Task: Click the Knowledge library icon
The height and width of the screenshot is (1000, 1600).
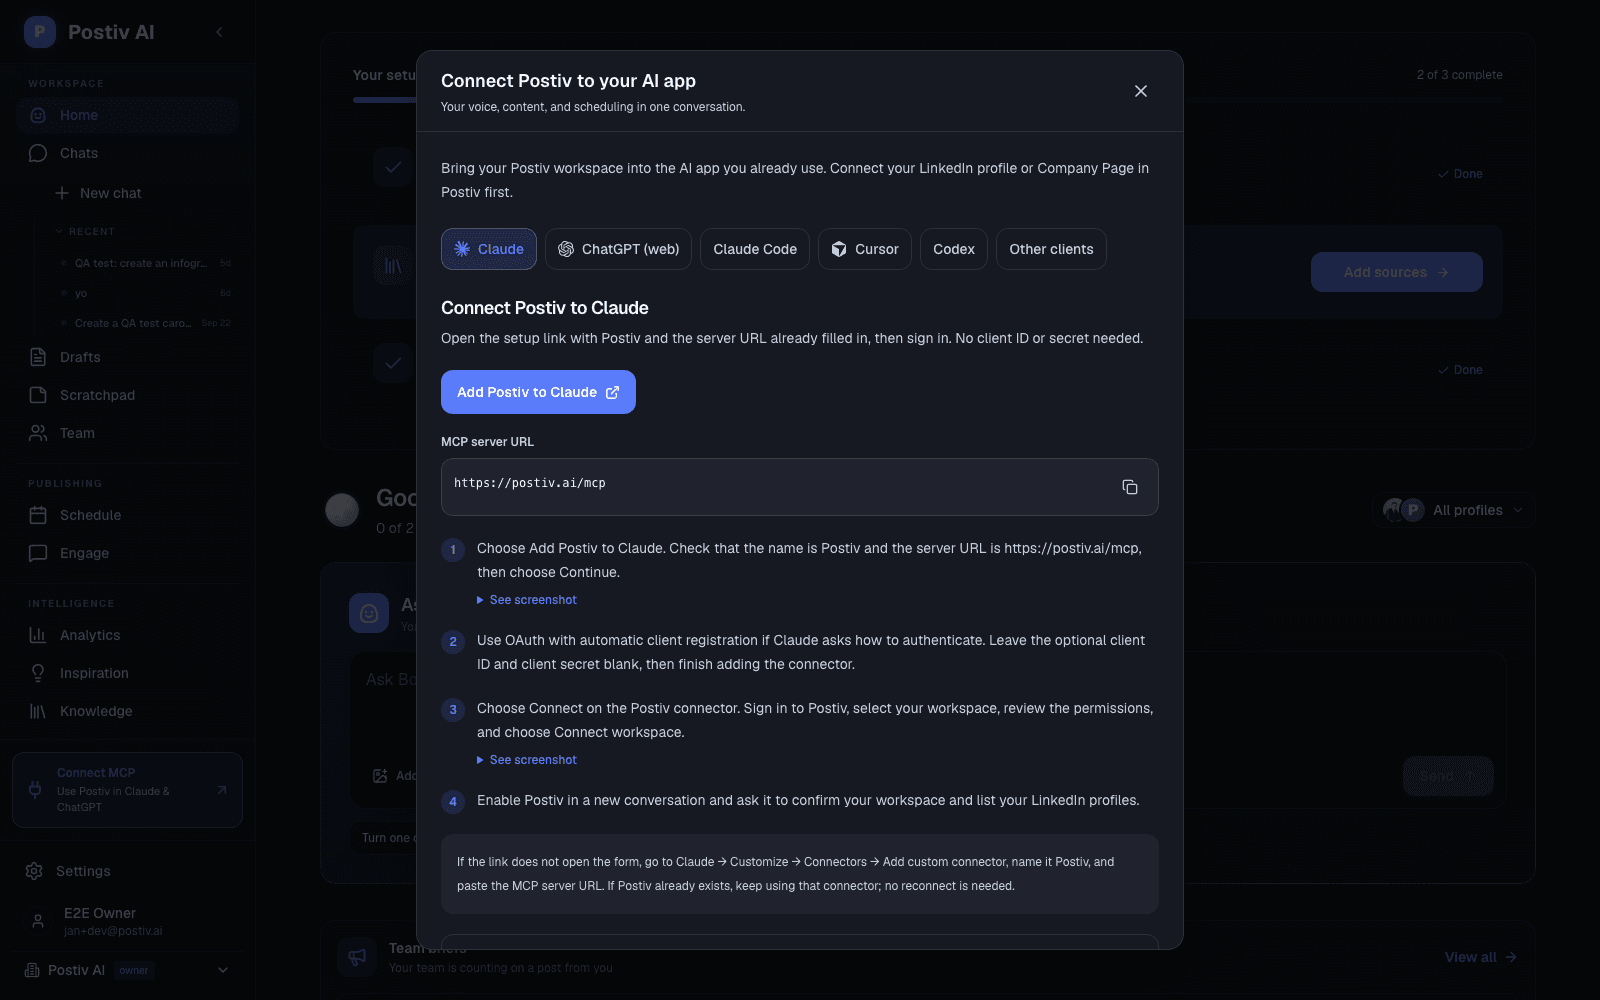Action: coord(38,711)
